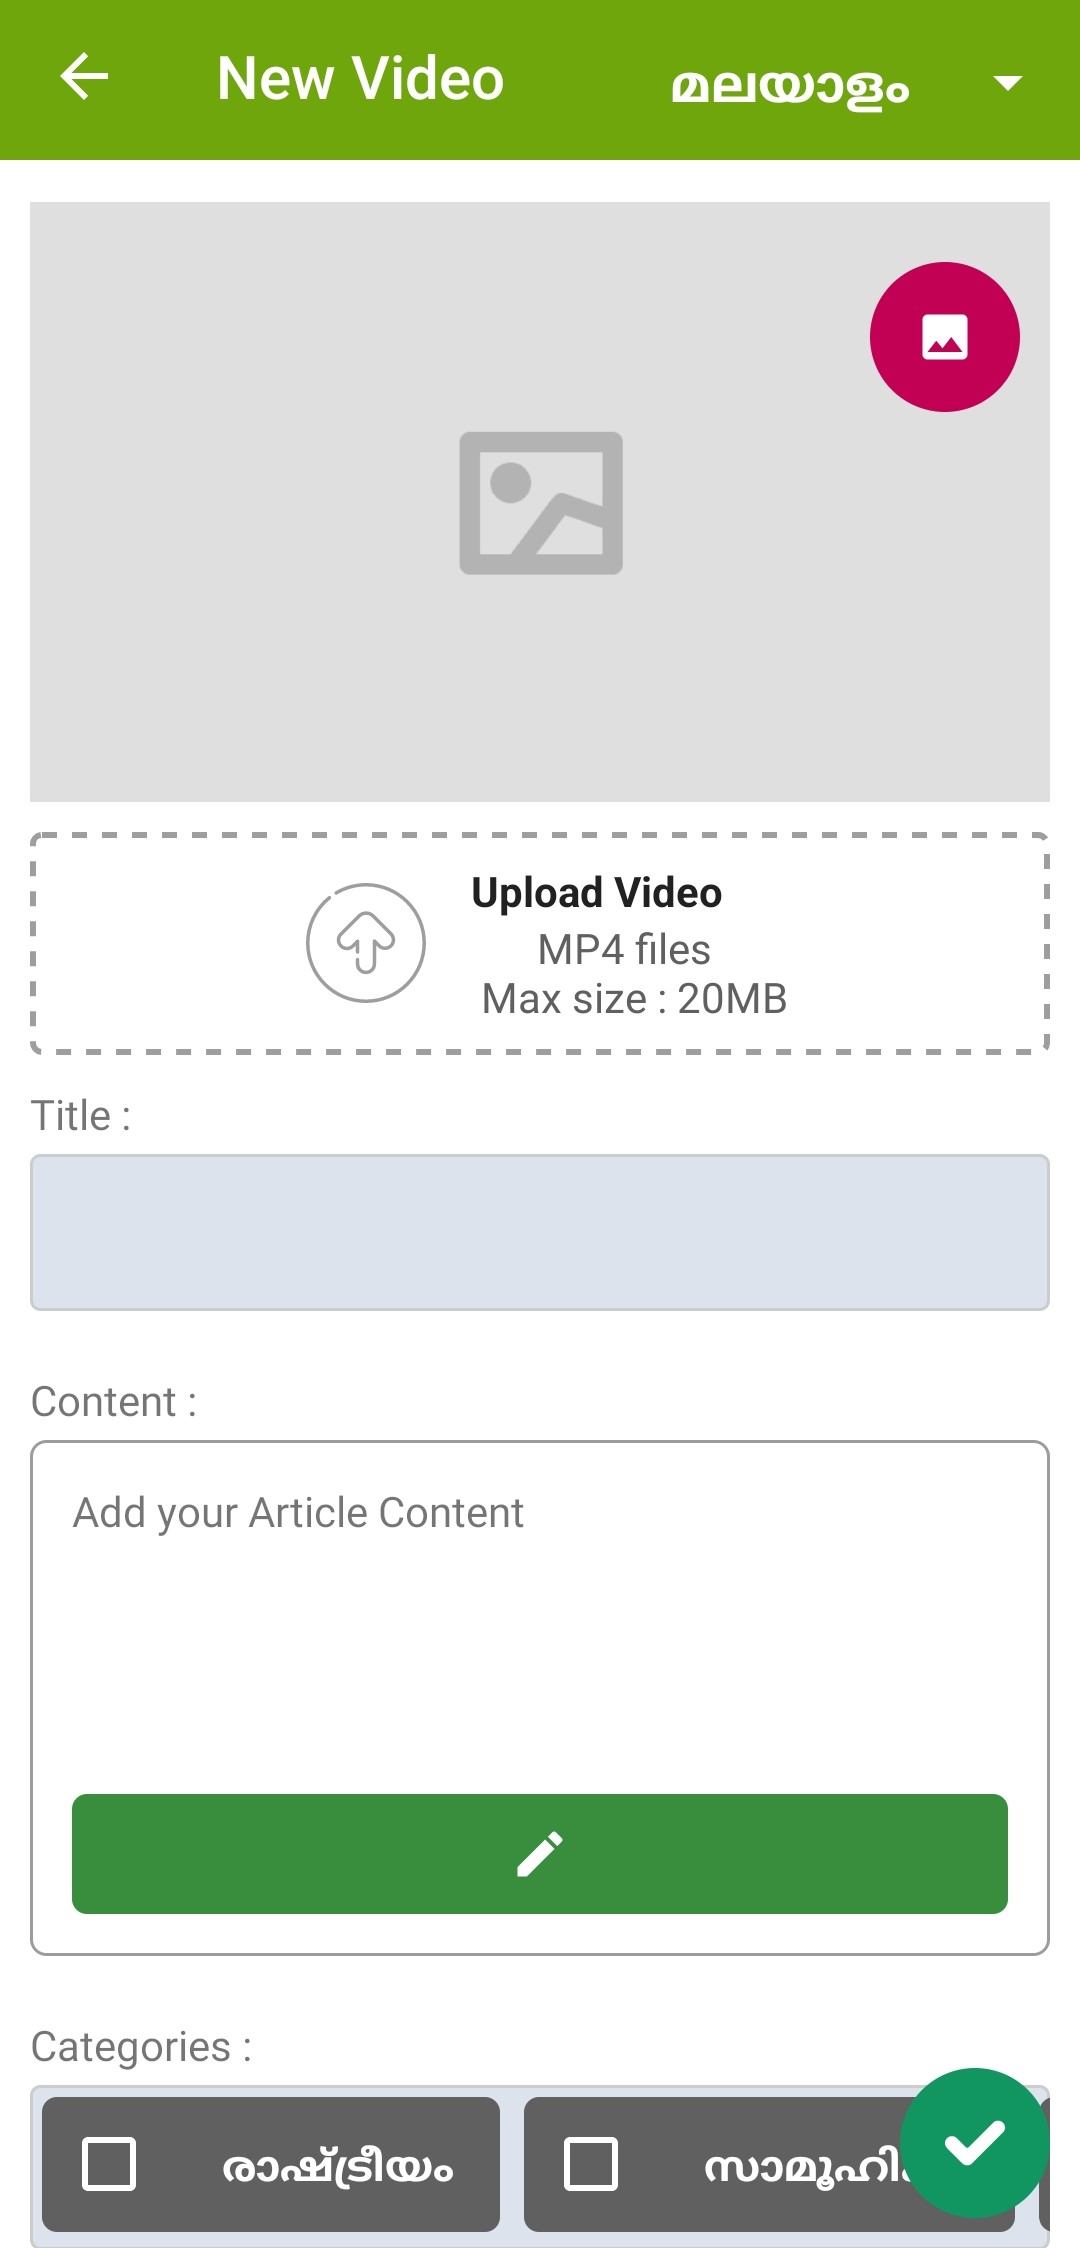Click the gray placeholder image icon
This screenshot has height=2248, width=1080.
tap(541, 503)
